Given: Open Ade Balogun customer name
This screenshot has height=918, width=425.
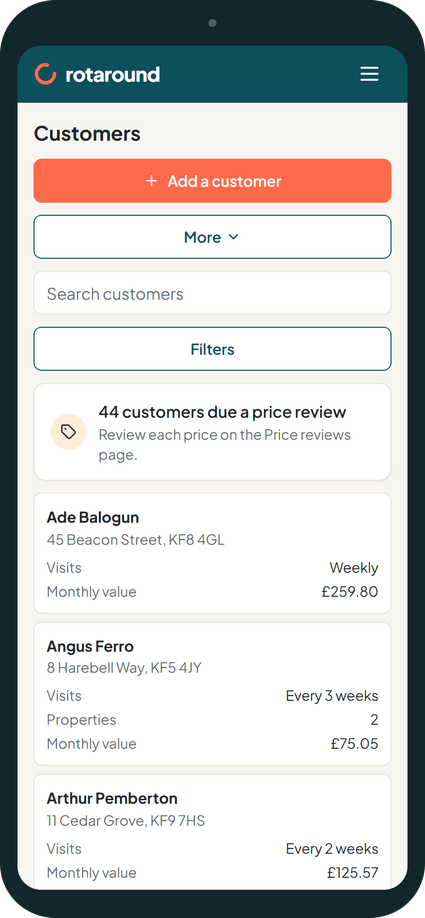Looking at the screenshot, I should coord(93,518).
